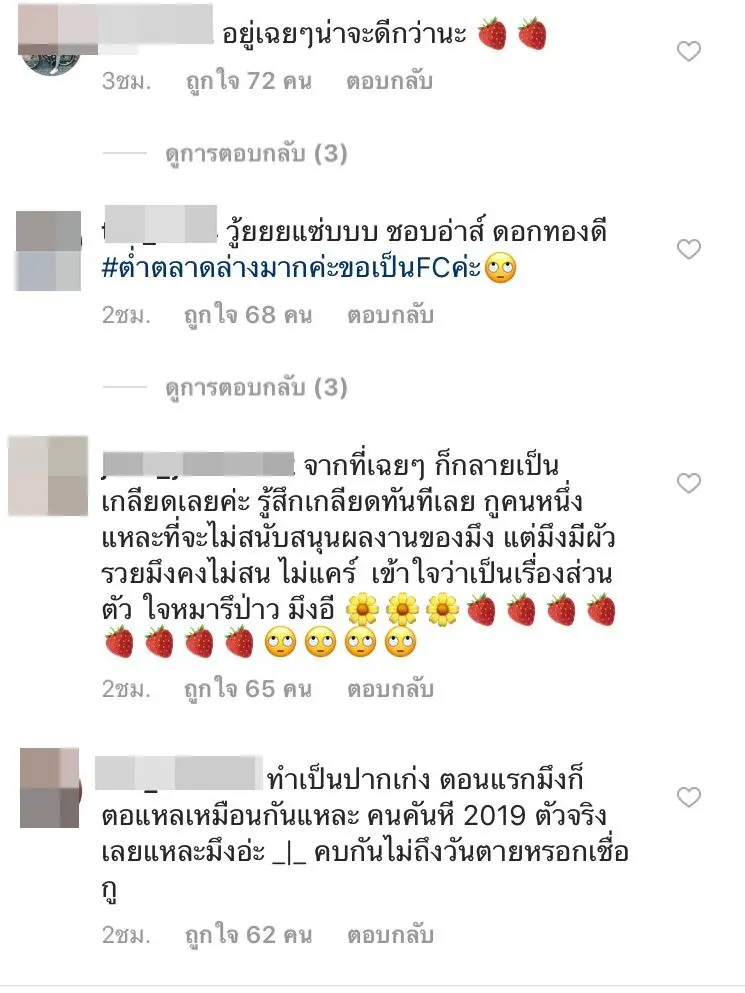Heart the comment mentioning 2019
745x993 pixels.
(689, 797)
